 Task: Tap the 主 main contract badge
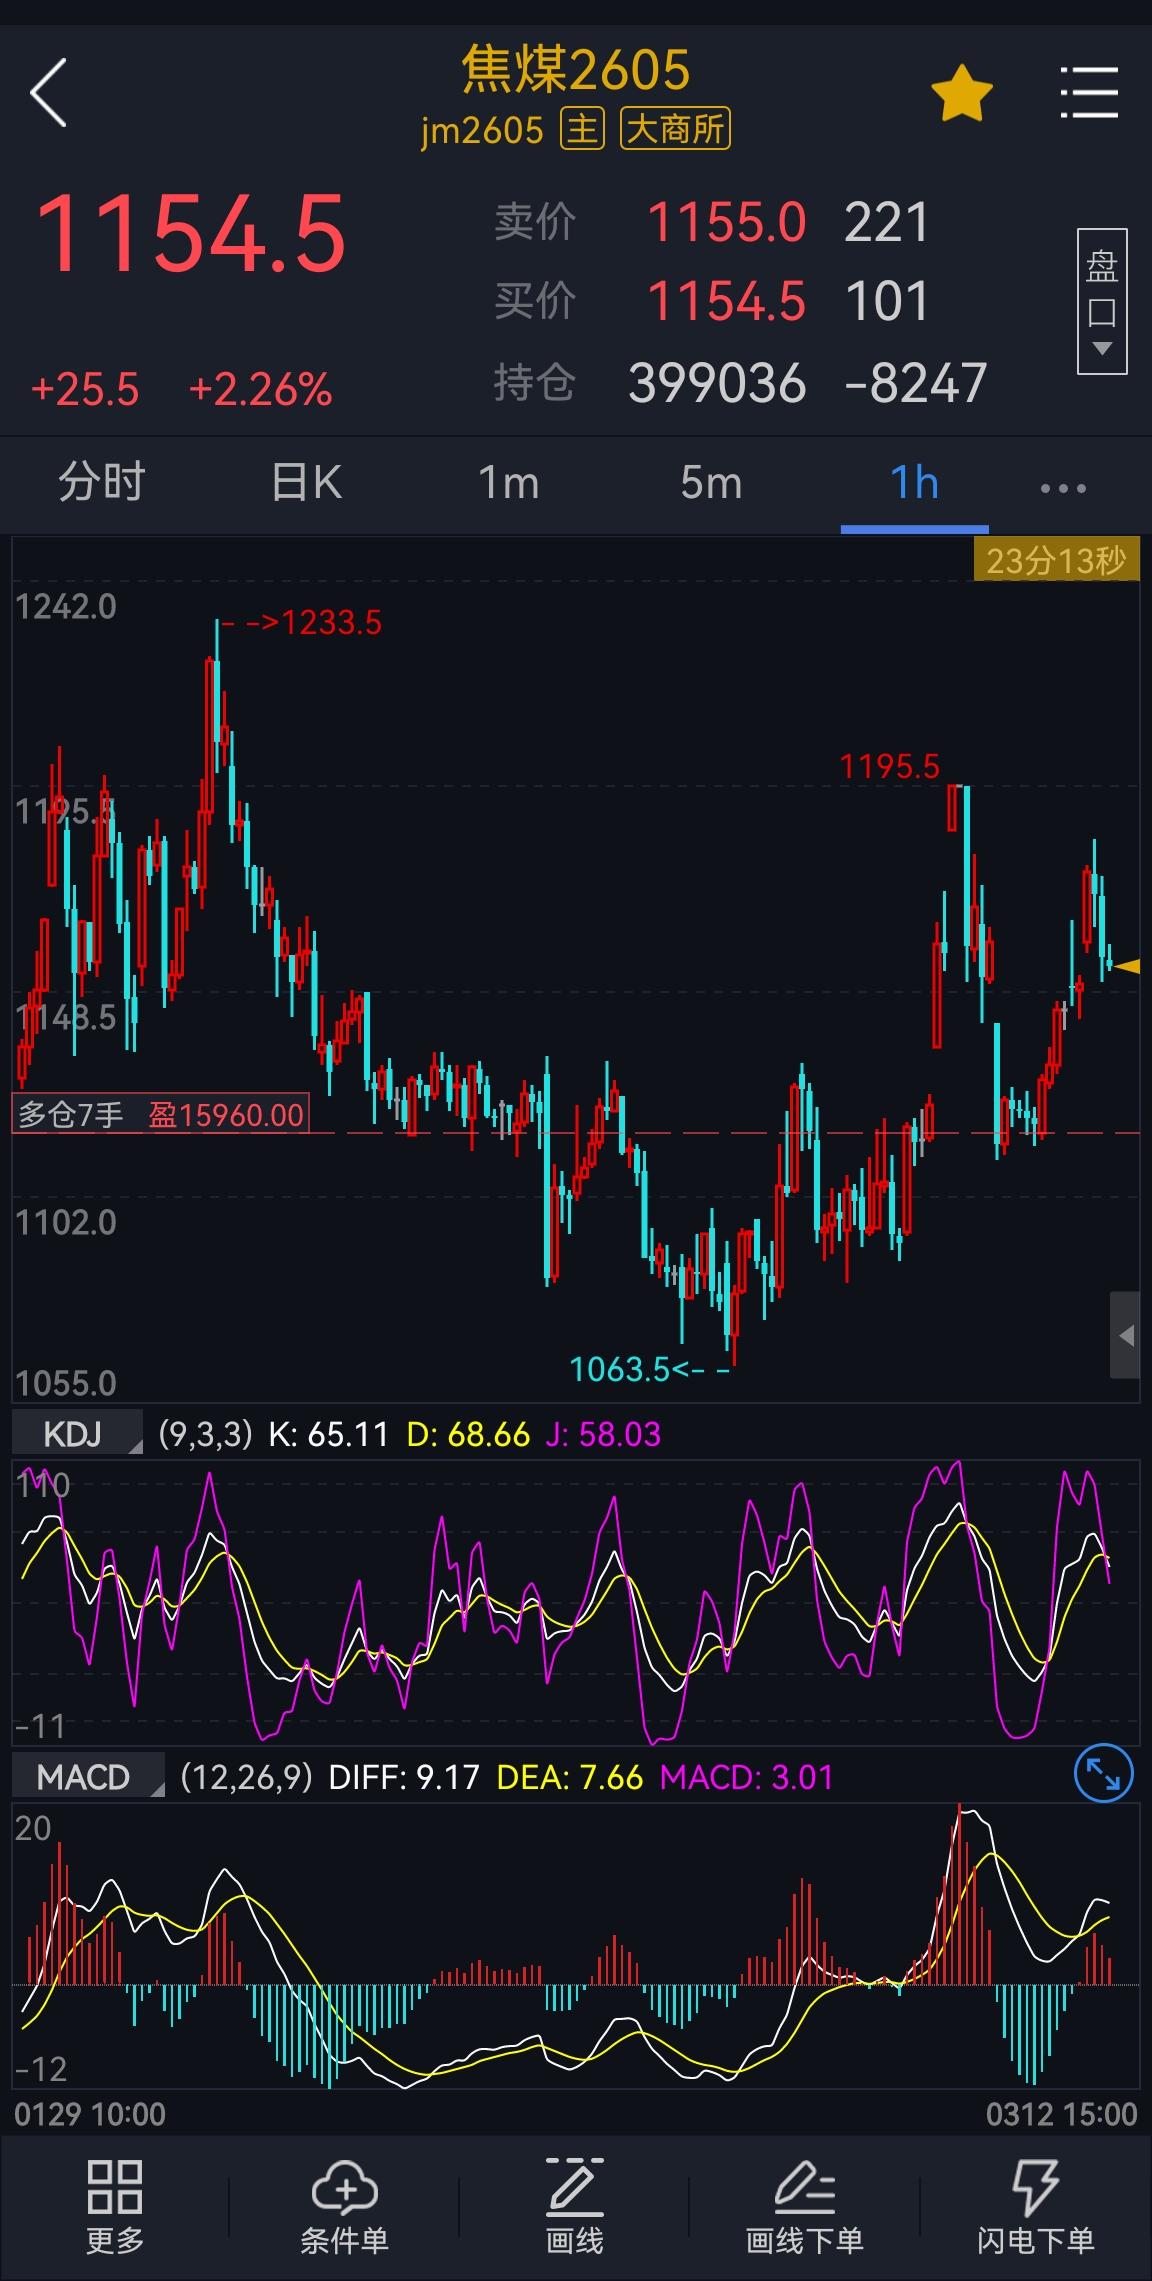[582, 129]
